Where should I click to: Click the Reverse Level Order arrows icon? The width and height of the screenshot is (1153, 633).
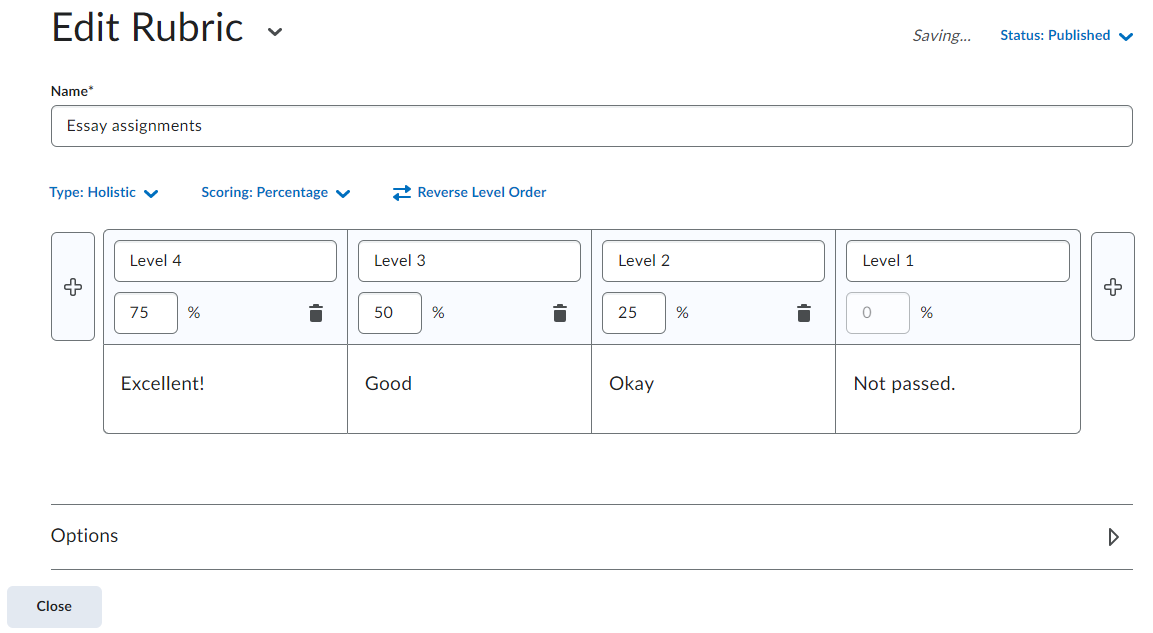point(402,193)
